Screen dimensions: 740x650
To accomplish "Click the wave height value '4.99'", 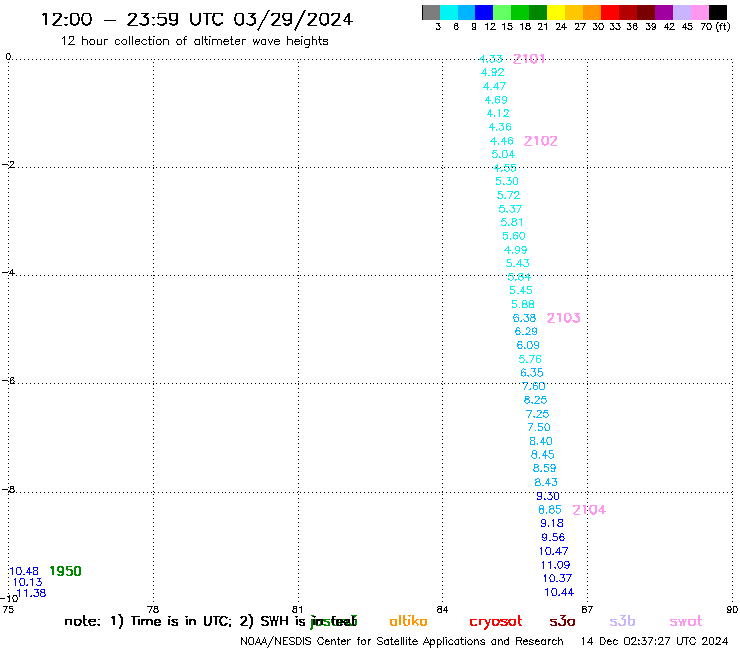I will pyautogui.click(x=515, y=250).
